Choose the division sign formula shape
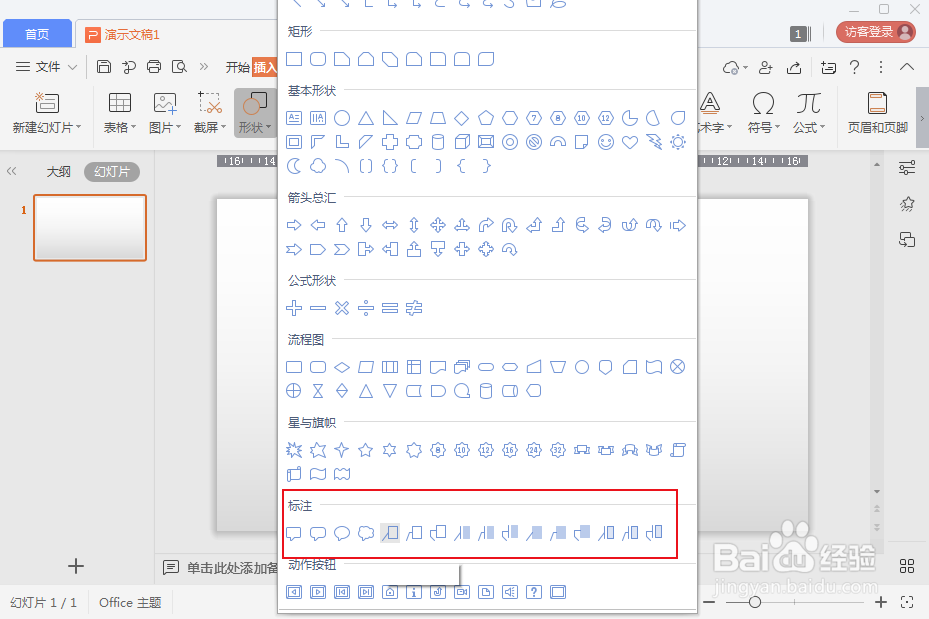The image size is (929, 619). 366,308
